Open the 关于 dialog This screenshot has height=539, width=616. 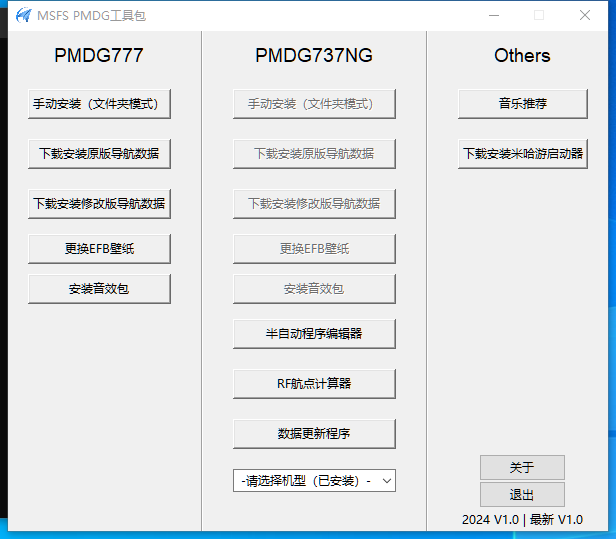tap(522, 468)
